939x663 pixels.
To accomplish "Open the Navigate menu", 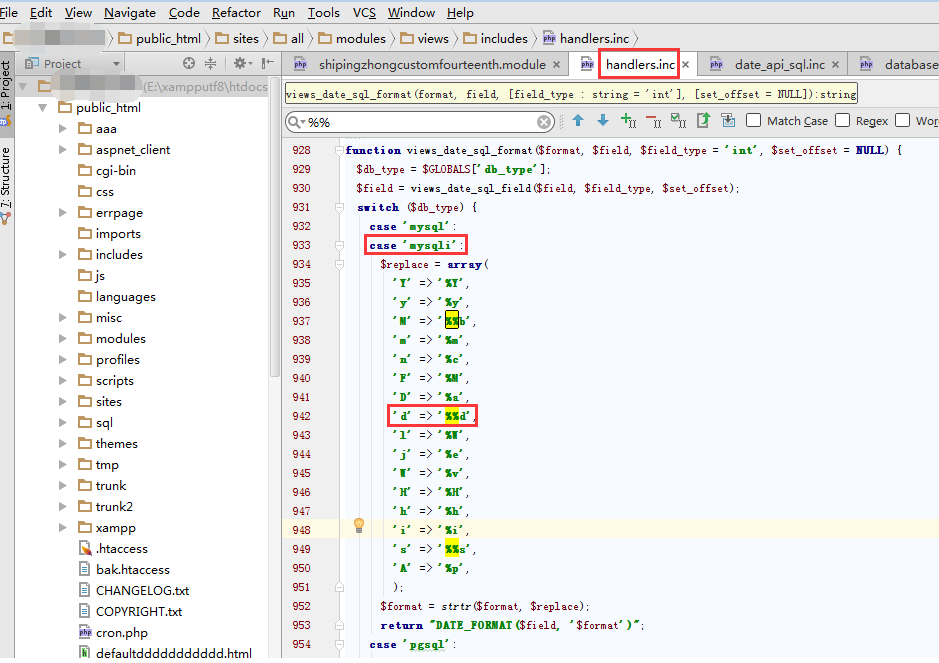I will pyautogui.click(x=129, y=13).
